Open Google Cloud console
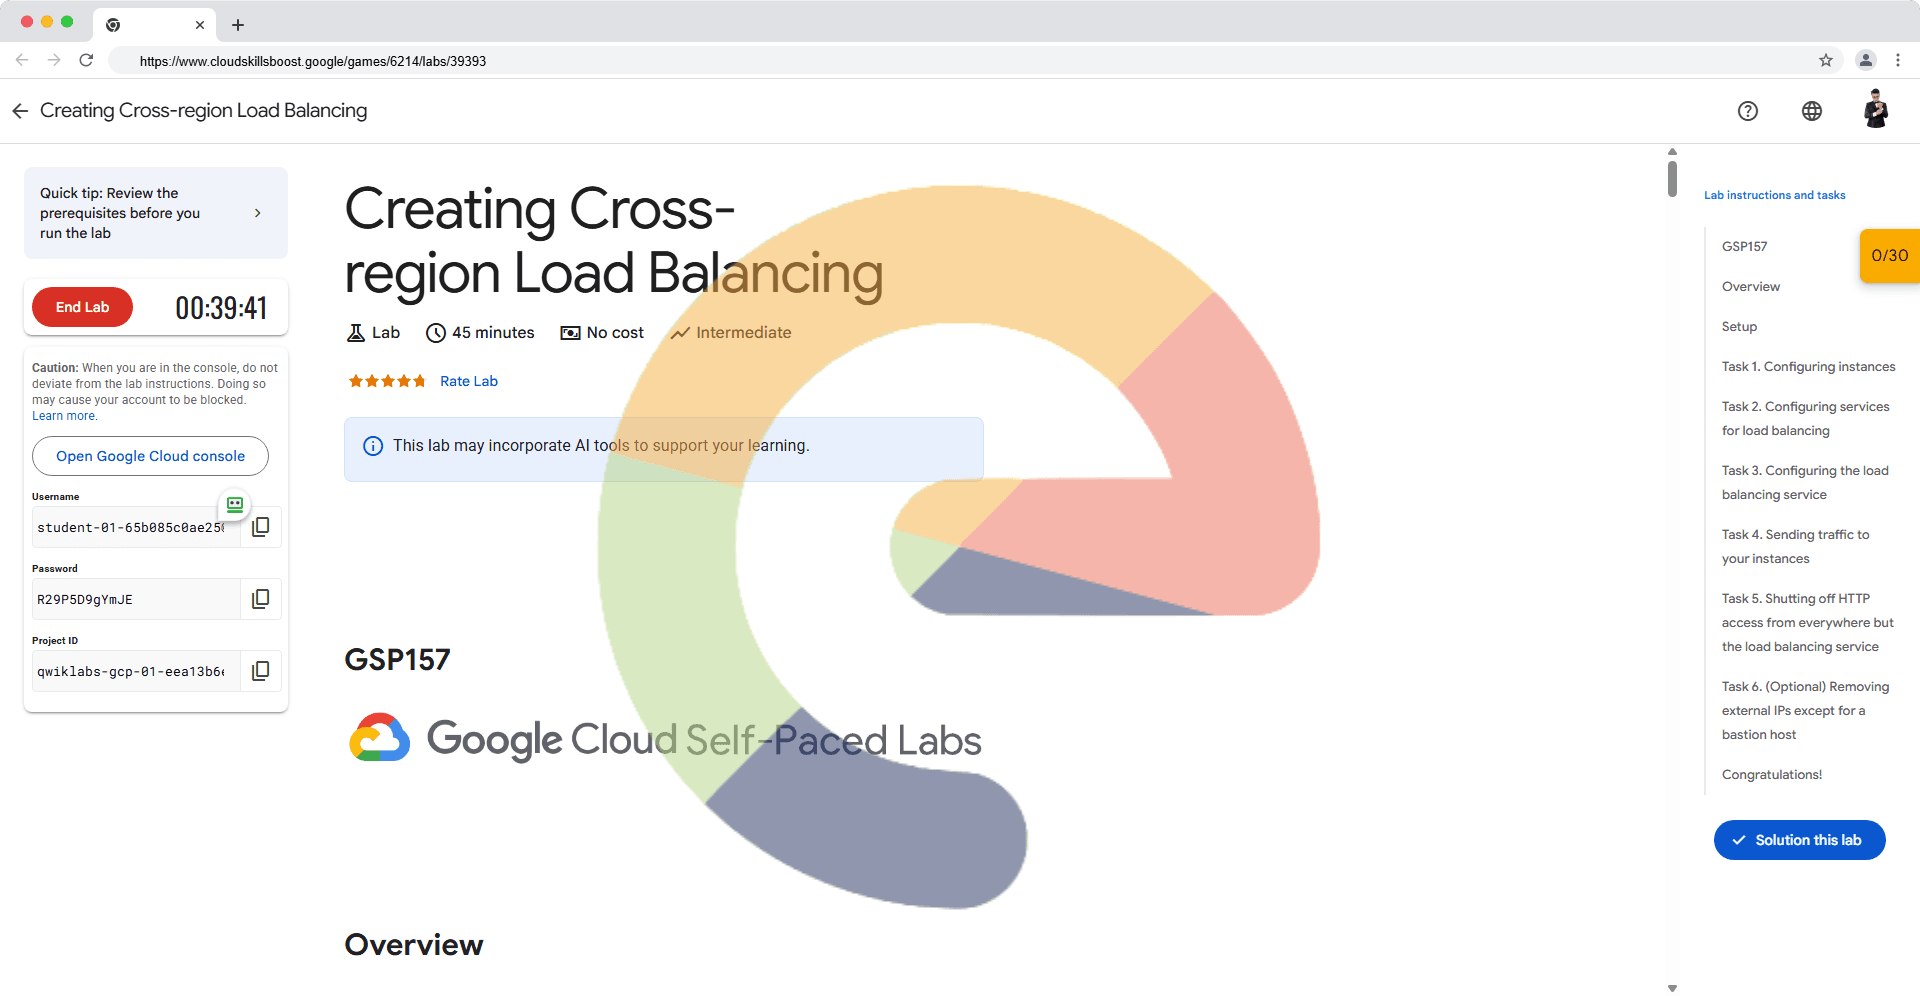This screenshot has width=1920, height=996. coord(150,456)
